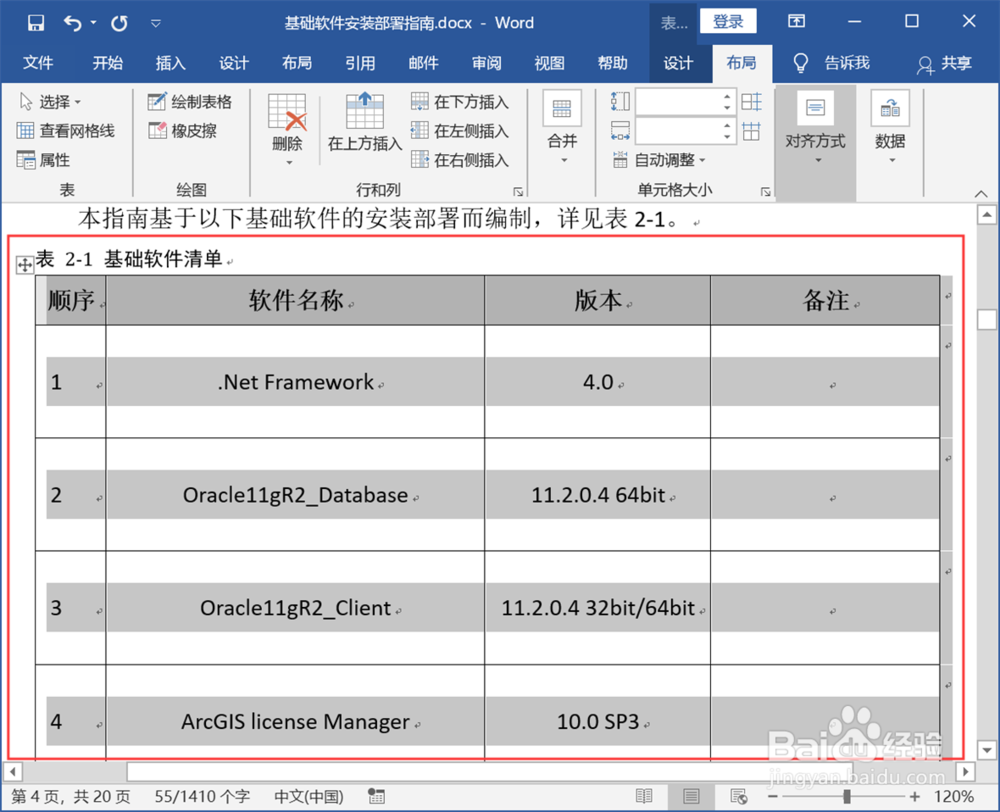Click the page count 第4页,共20页 status
The image size is (1000, 812).
pos(71,796)
